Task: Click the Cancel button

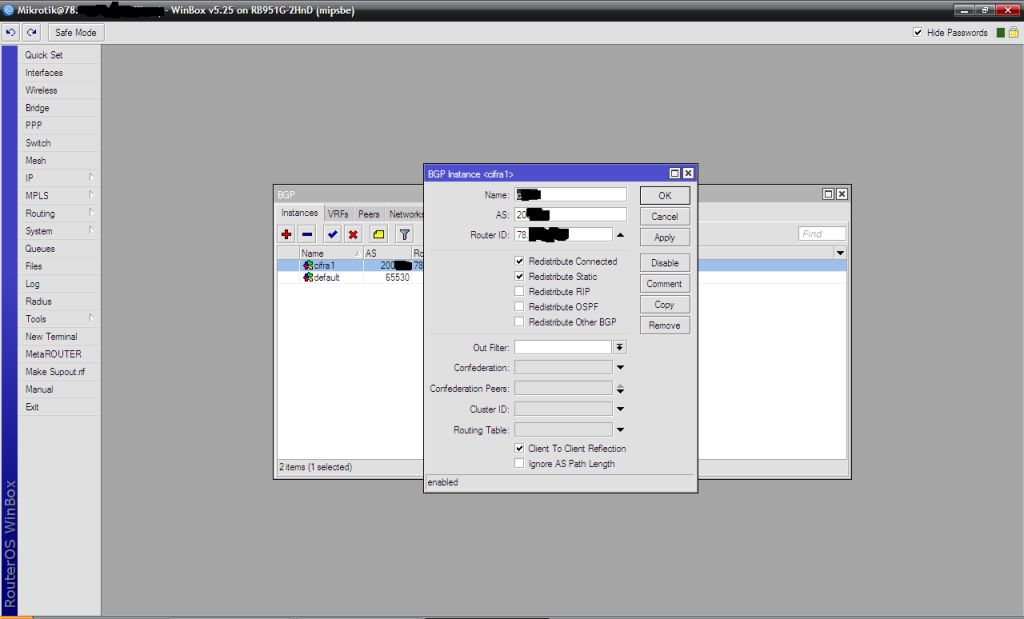Action: coord(665,216)
